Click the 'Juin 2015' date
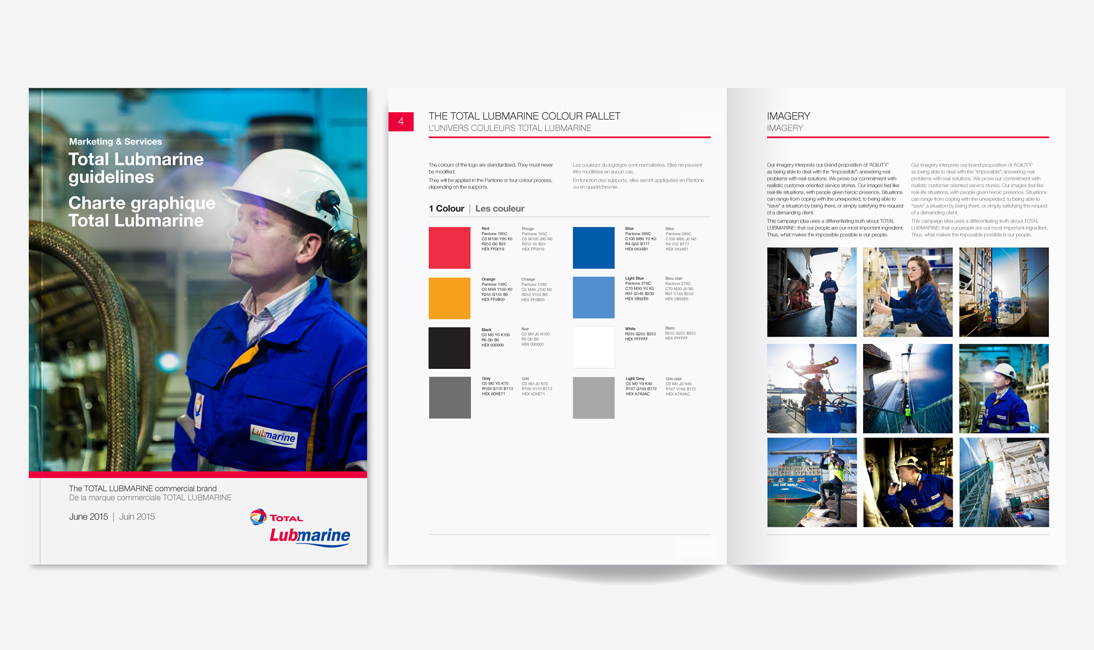1094x650 pixels. pos(137,517)
